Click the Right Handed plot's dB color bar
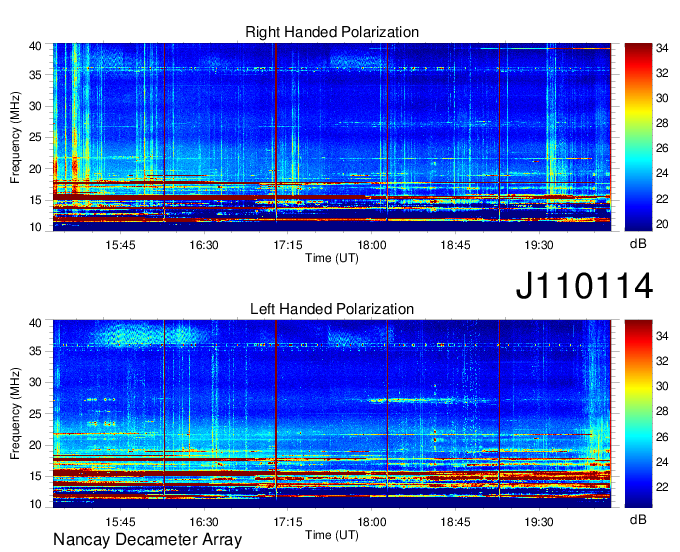The height and width of the screenshot is (552, 680). click(638, 137)
